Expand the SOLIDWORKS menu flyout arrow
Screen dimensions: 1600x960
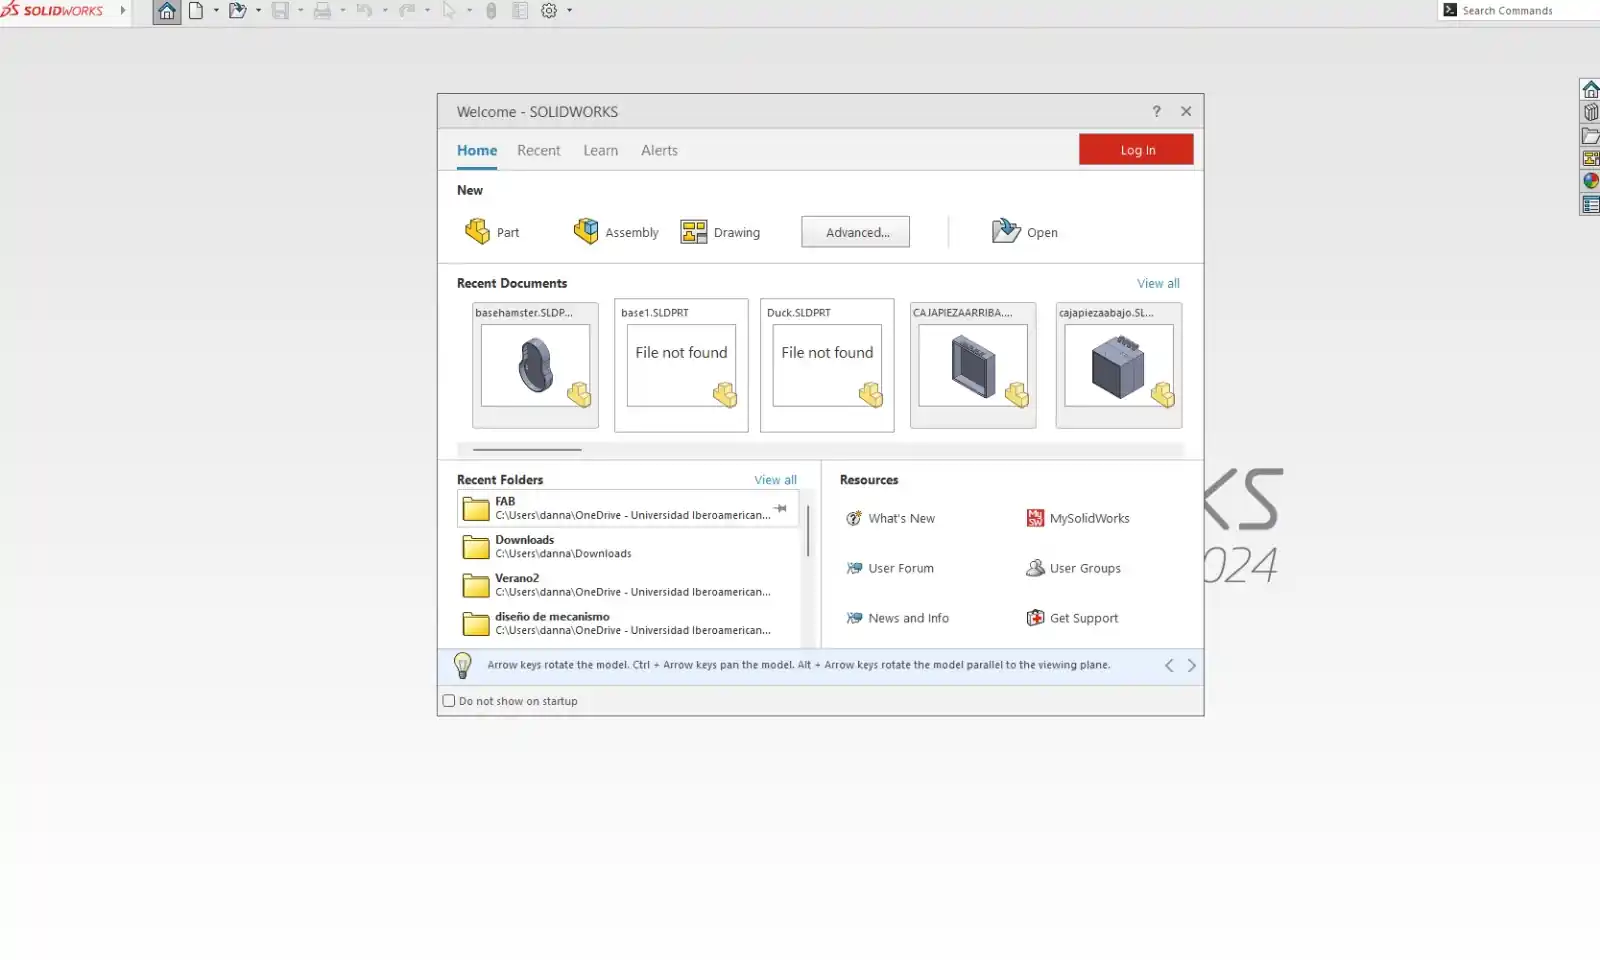pos(123,11)
